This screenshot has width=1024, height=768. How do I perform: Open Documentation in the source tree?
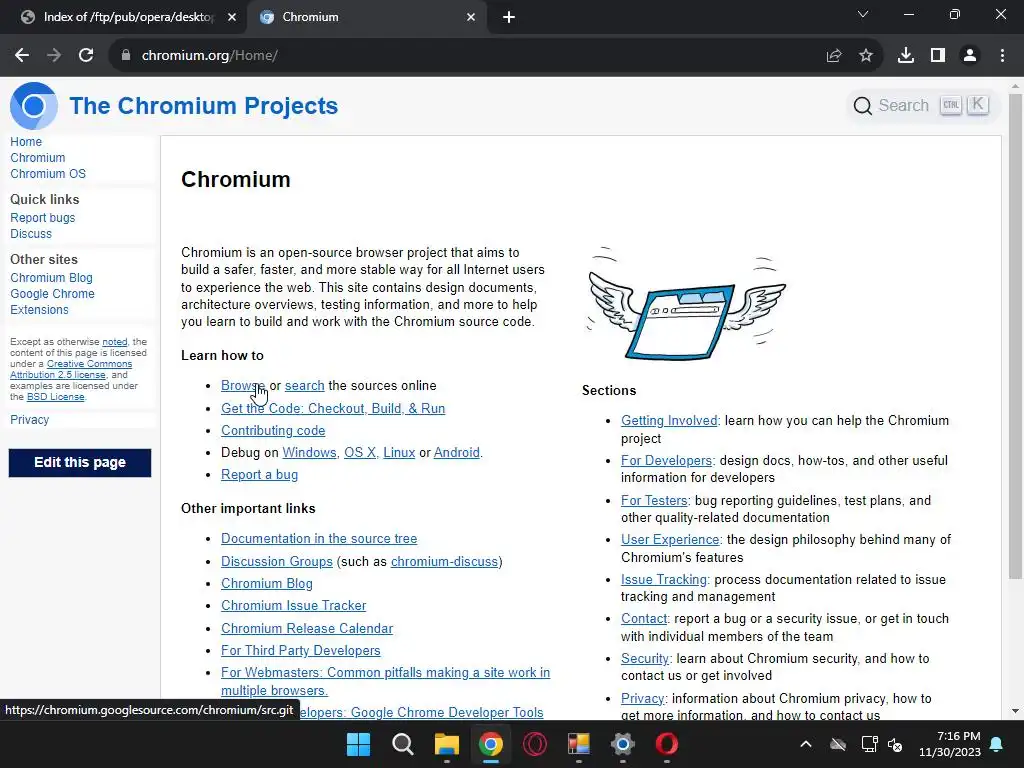click(x=319, y=539)
